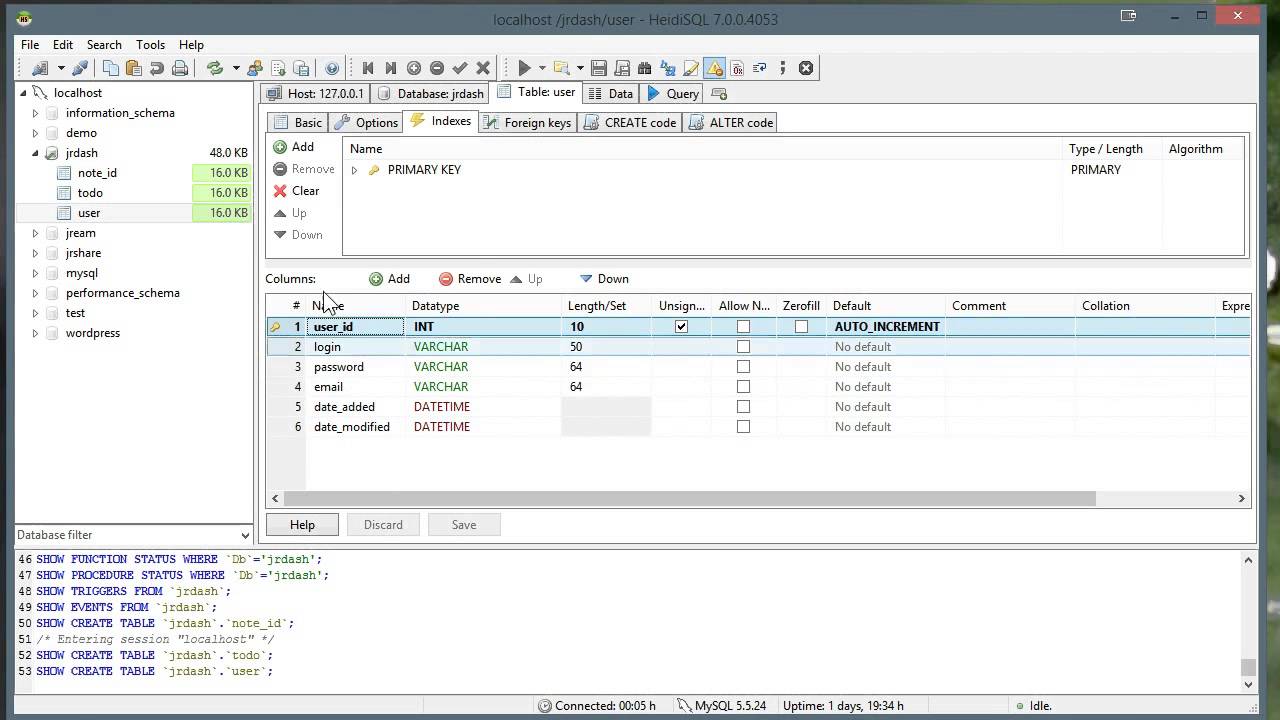1280x720 pixels.
Task: Click the columns grid horizontal scrollbar
Action: pos(689,498)
